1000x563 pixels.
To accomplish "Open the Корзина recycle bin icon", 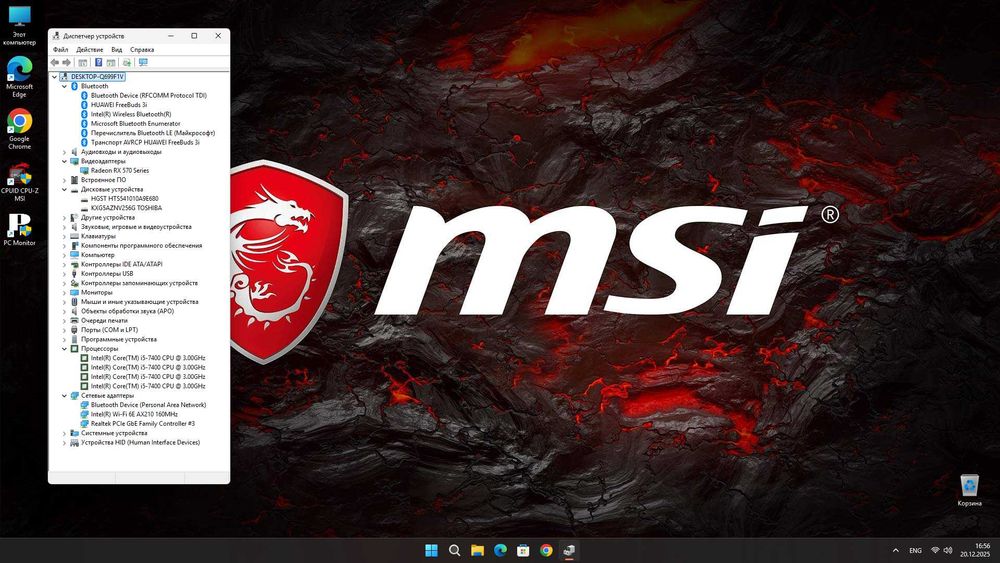I will (x=969, y=490).
